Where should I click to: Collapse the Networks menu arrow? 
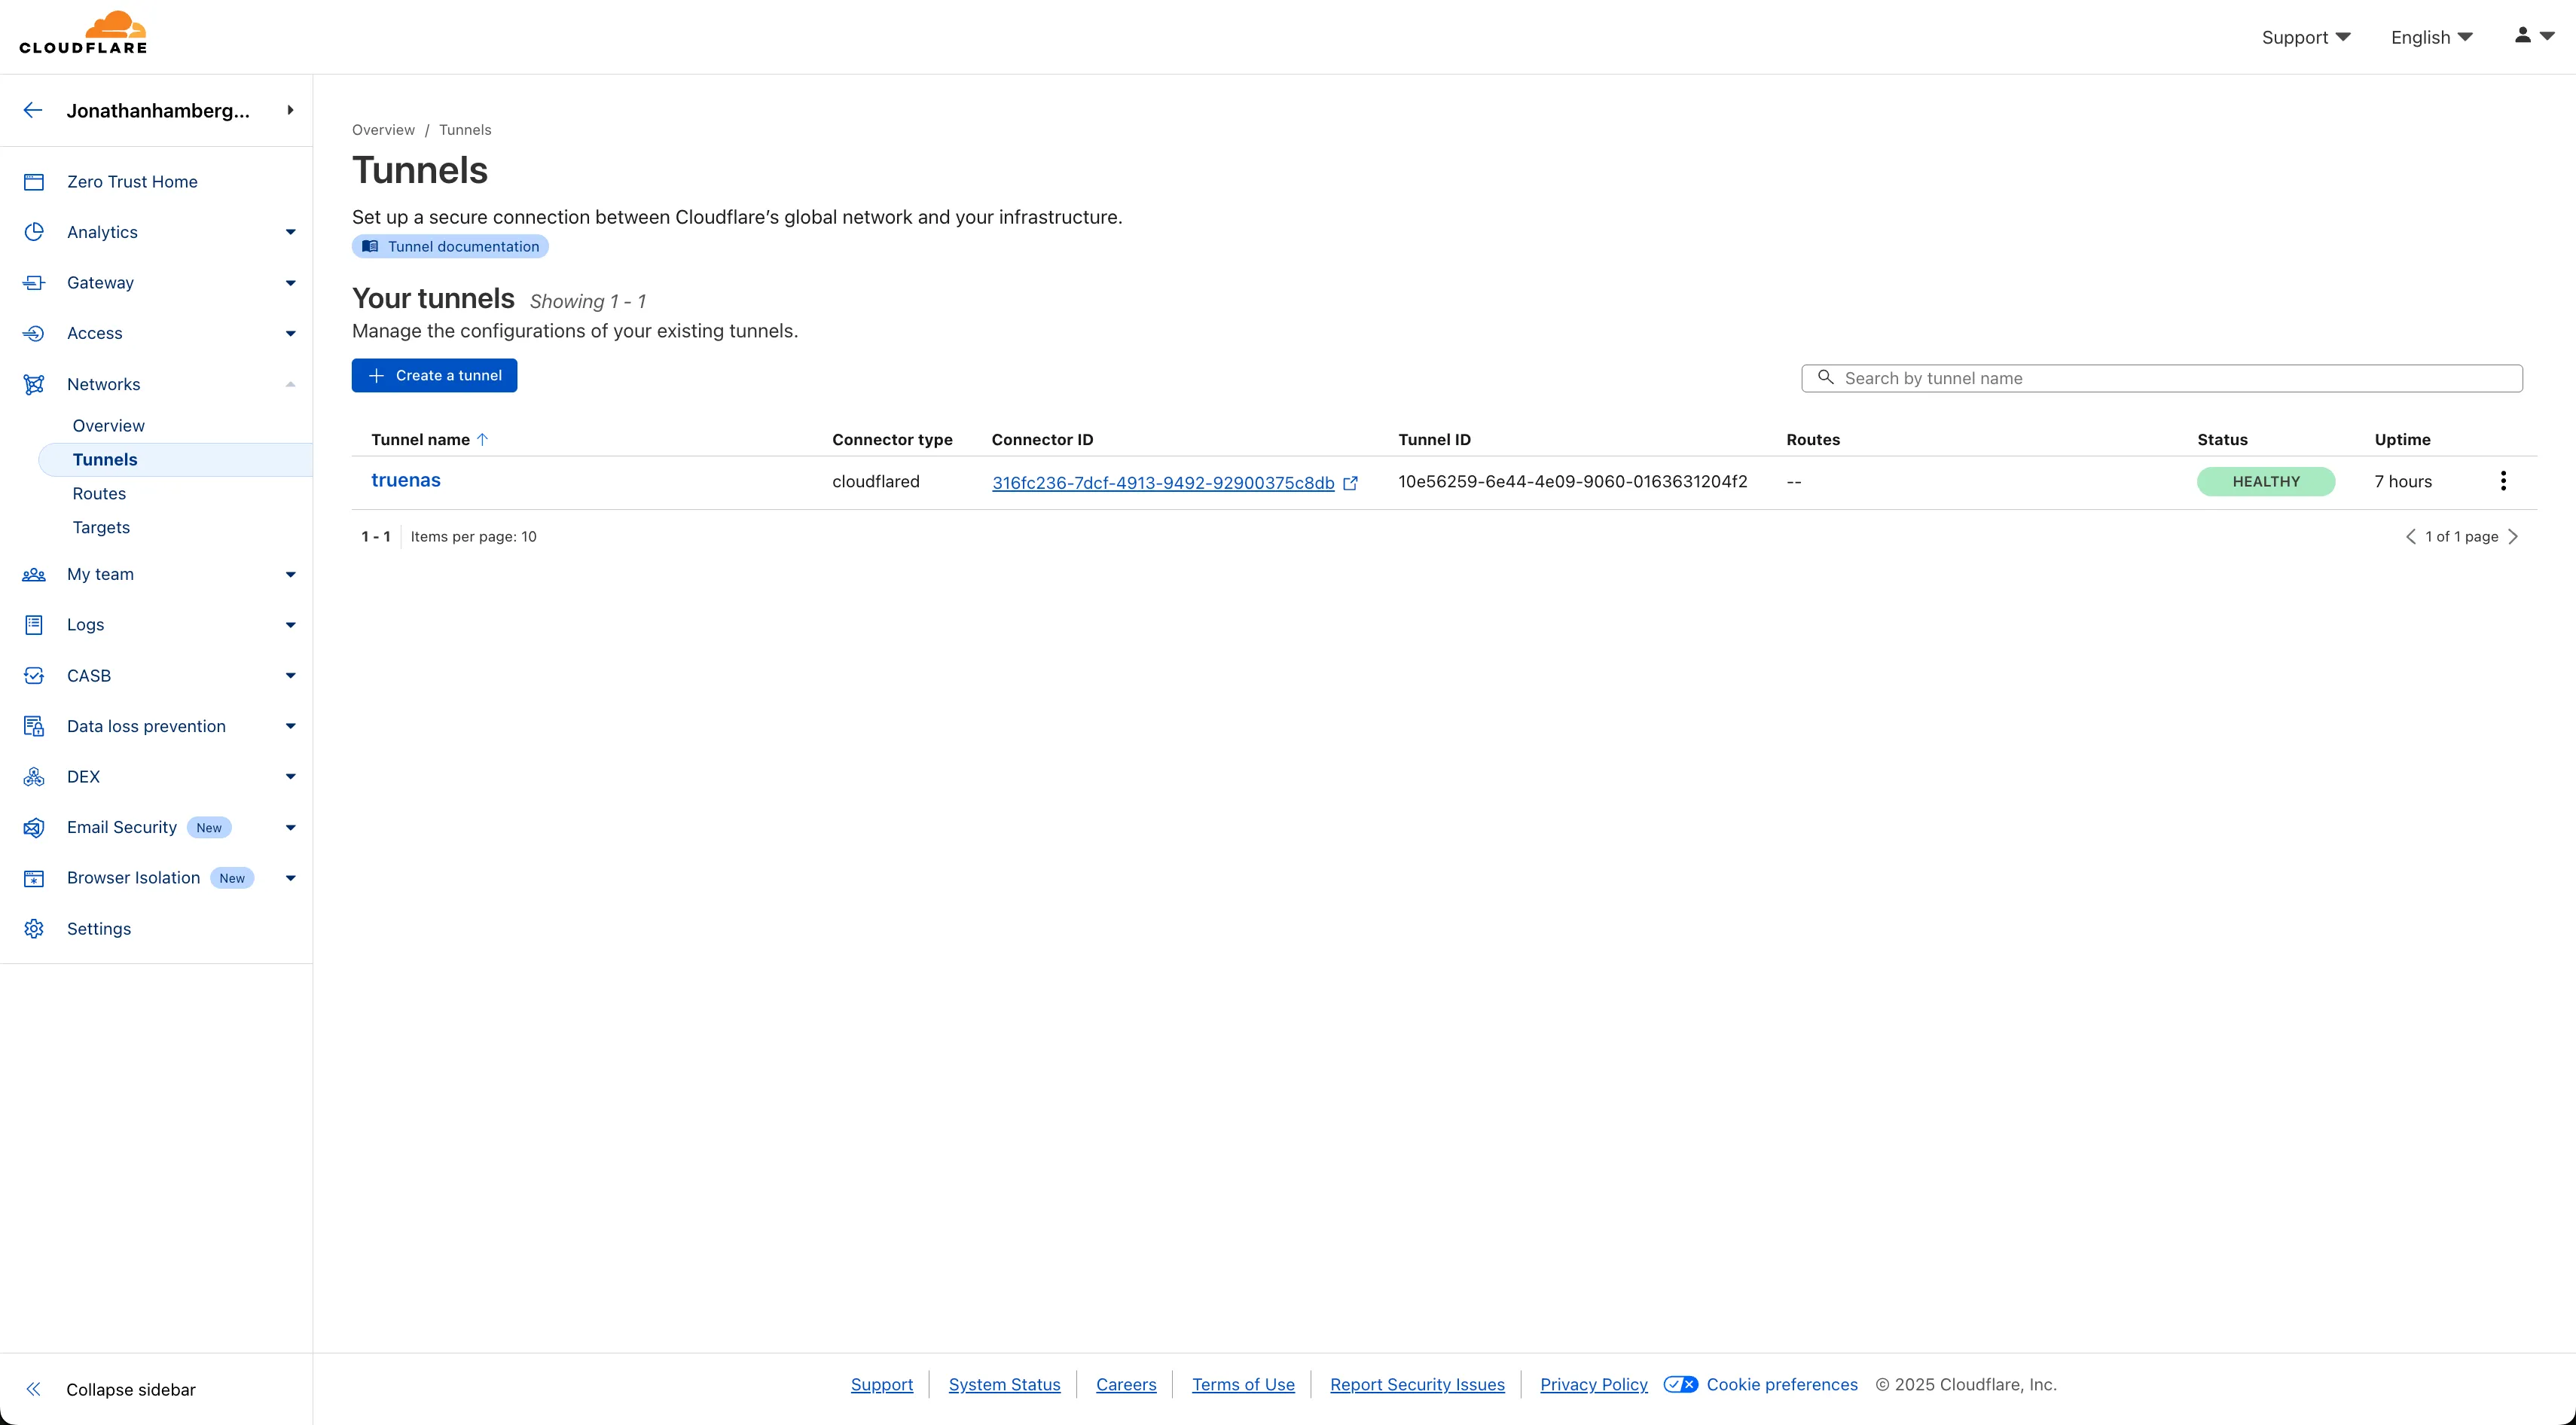tap(290, 384)
